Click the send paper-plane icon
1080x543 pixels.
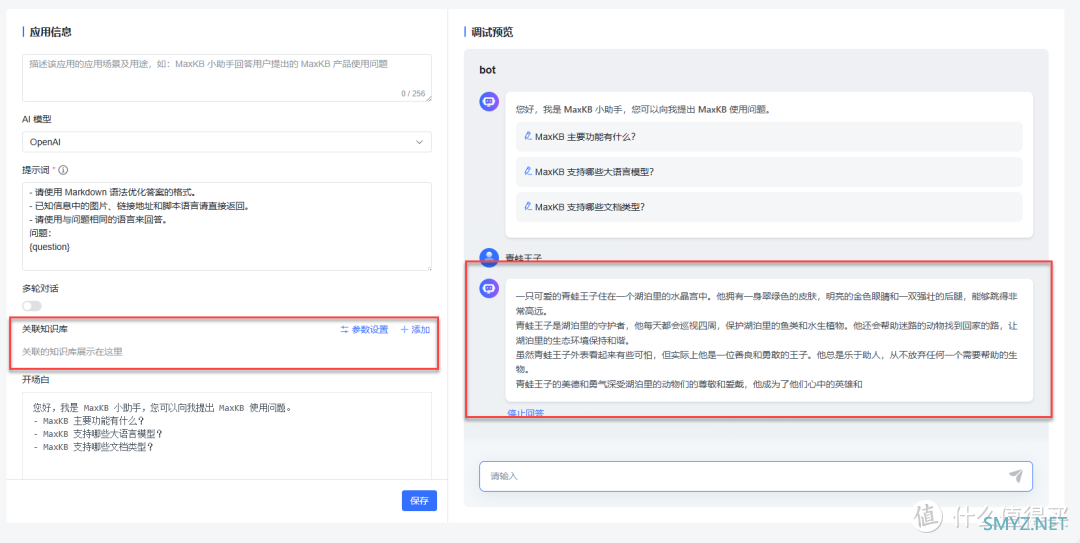tap(1015, 475)
